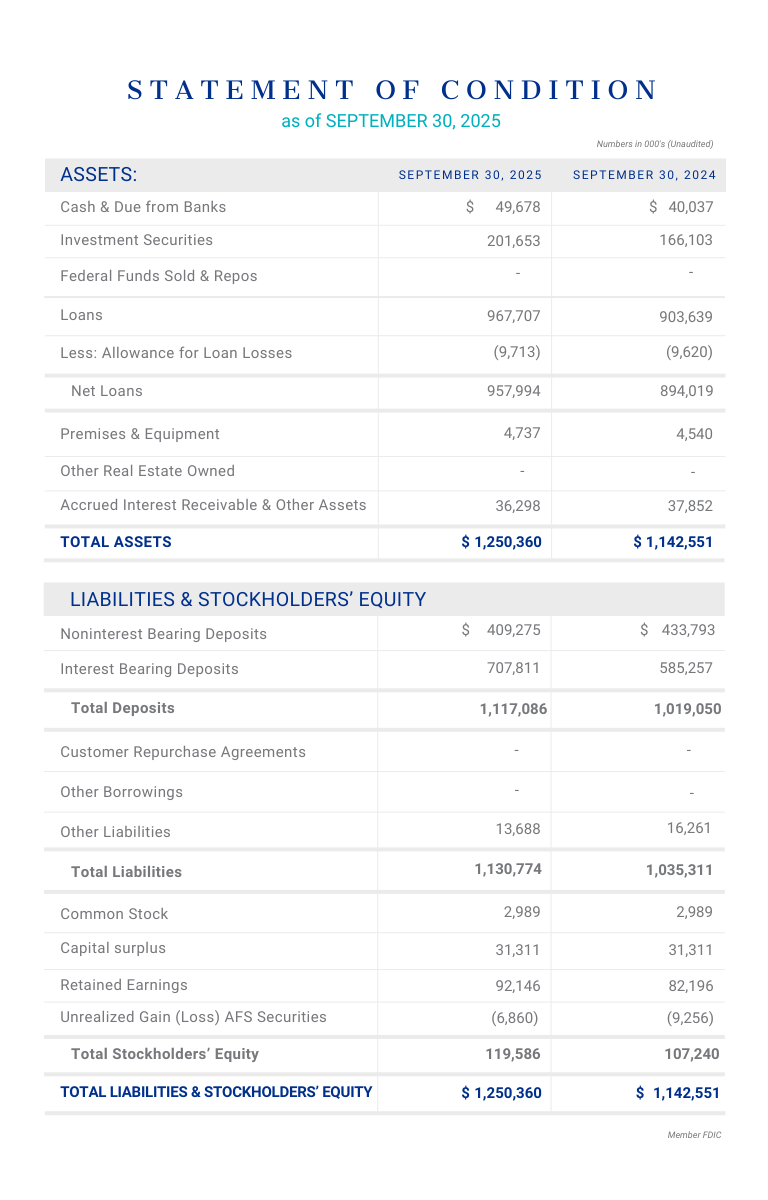Click the September 30, 2024 assets column header

644,175
